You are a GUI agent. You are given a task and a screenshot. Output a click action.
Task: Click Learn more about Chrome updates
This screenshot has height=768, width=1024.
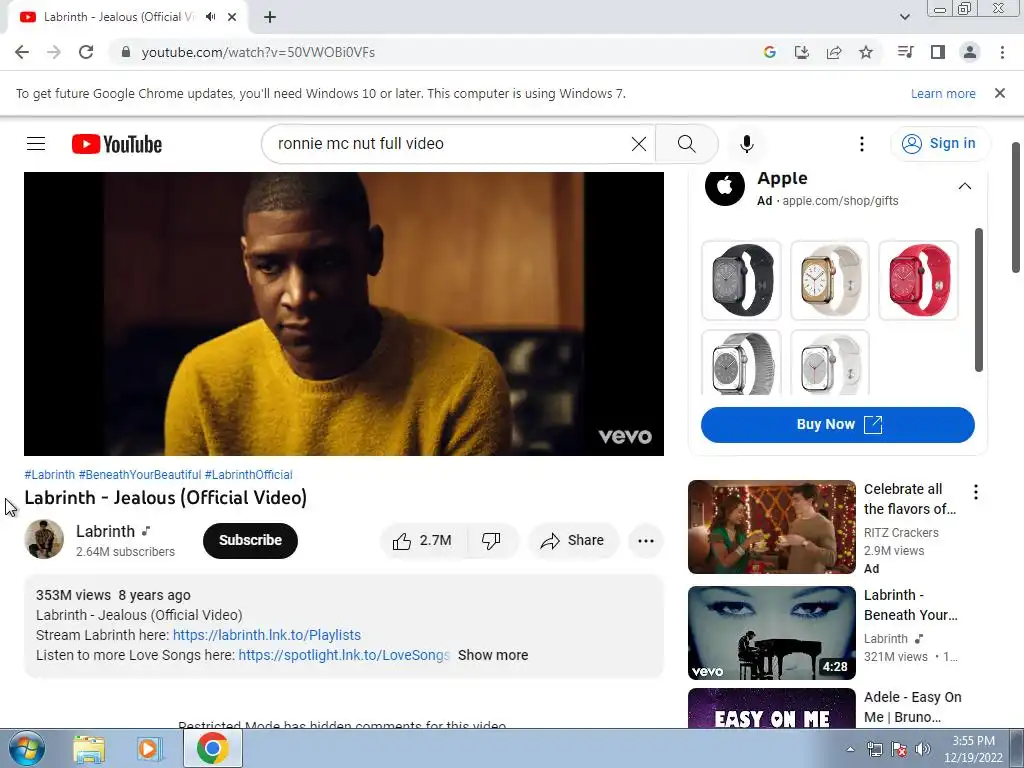pyautogui.click(x=943, y=93)
